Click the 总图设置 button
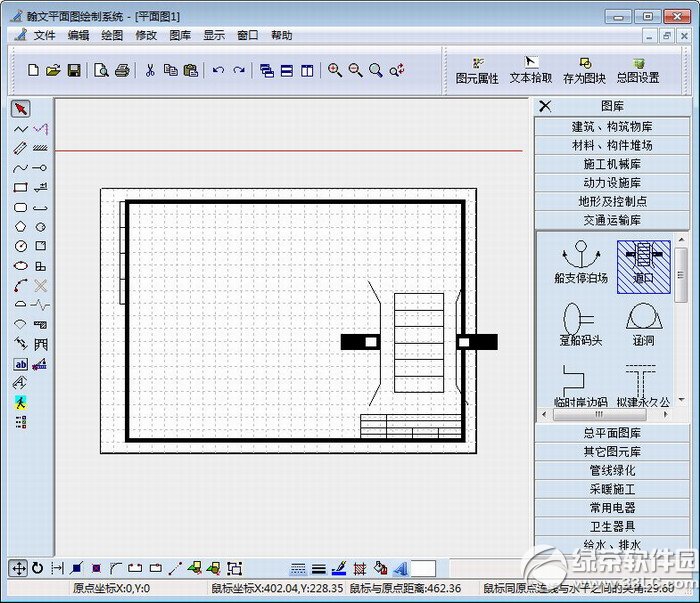 [638, 71]
